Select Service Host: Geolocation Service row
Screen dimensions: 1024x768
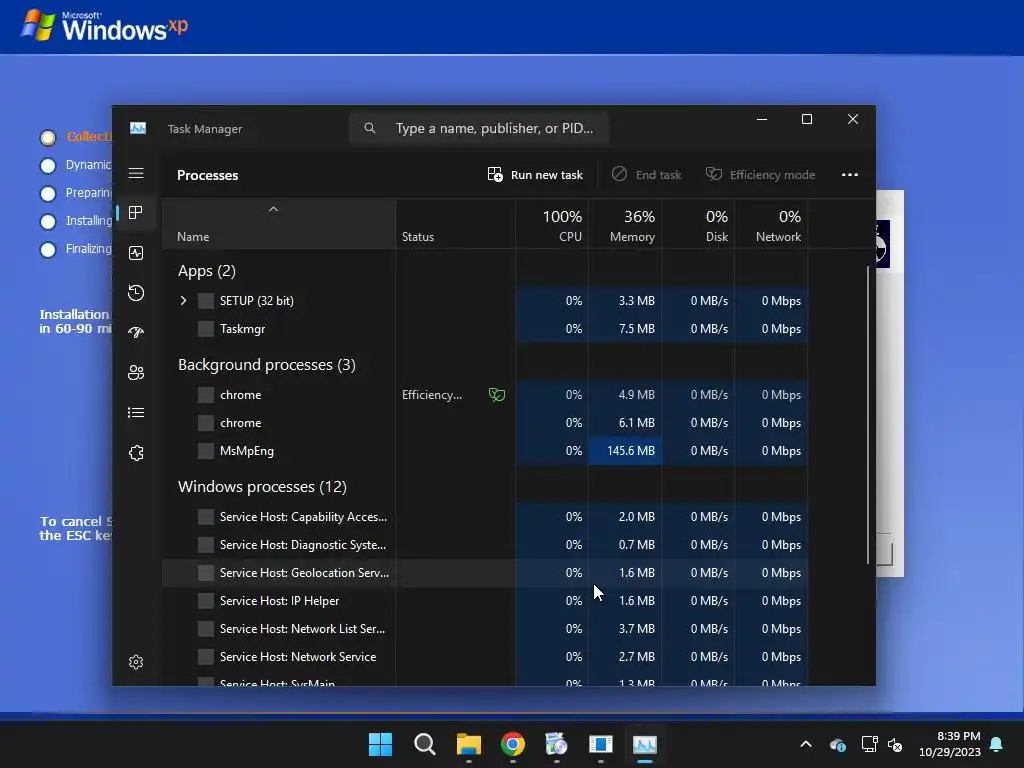tap(485, 573)
